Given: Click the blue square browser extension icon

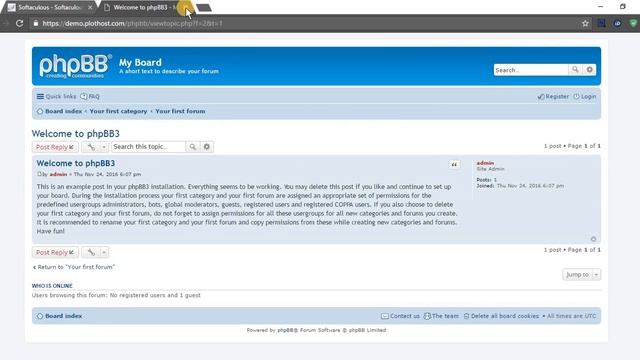Looking at the screenshot, I should (601, 23).
